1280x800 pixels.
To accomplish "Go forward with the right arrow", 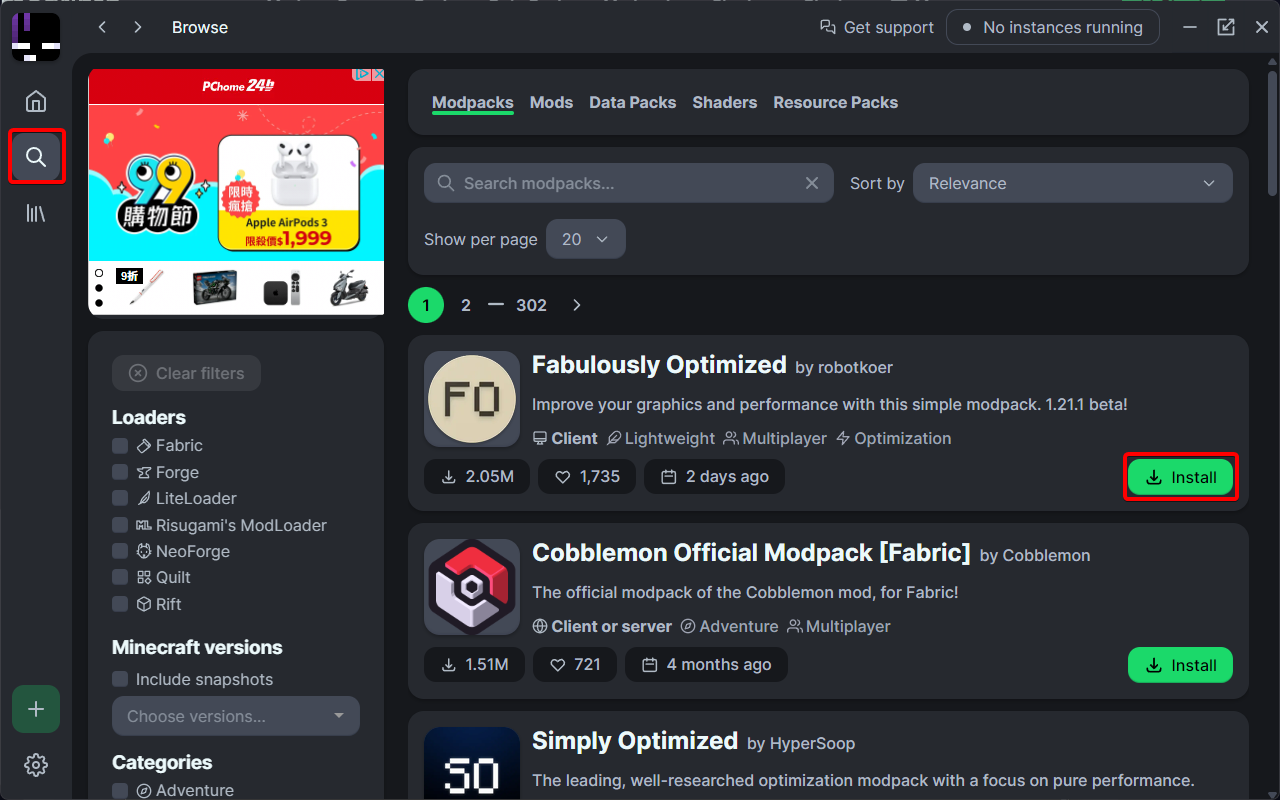I will pos(138,27).
